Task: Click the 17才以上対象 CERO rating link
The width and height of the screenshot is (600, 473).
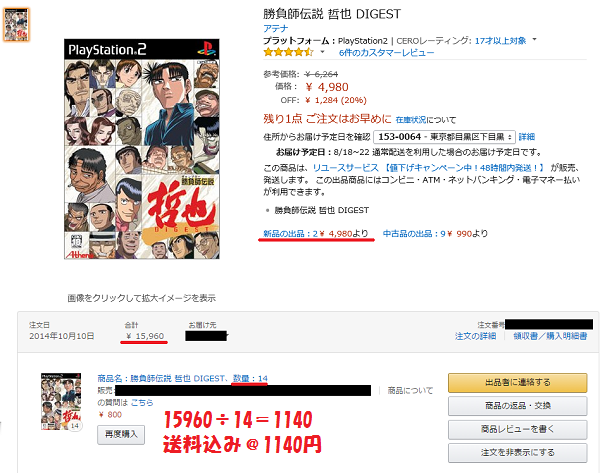Action: [x=501, y=41]
